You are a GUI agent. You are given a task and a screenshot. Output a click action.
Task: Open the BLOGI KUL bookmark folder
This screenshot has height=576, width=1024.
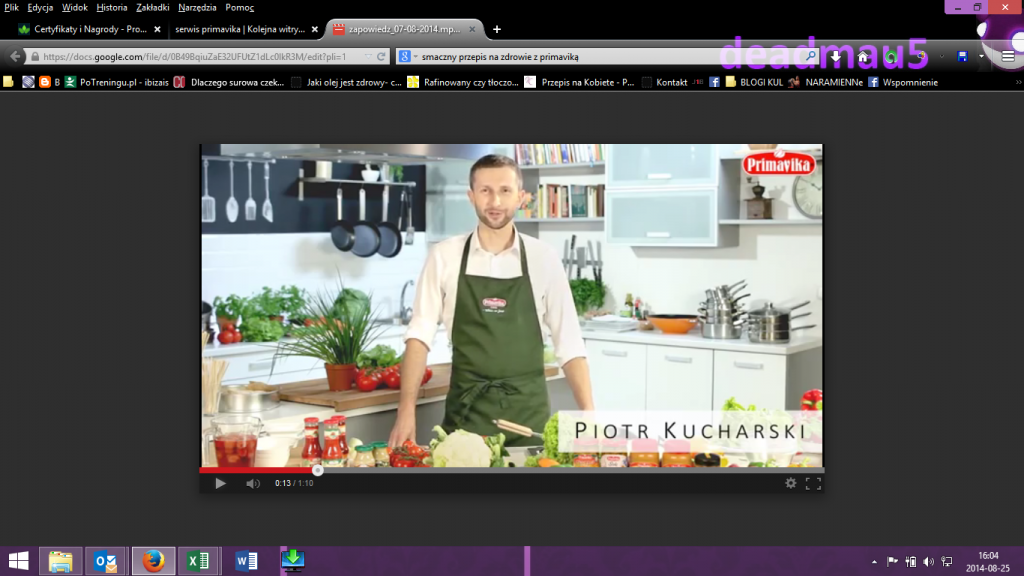pos(757,82)
